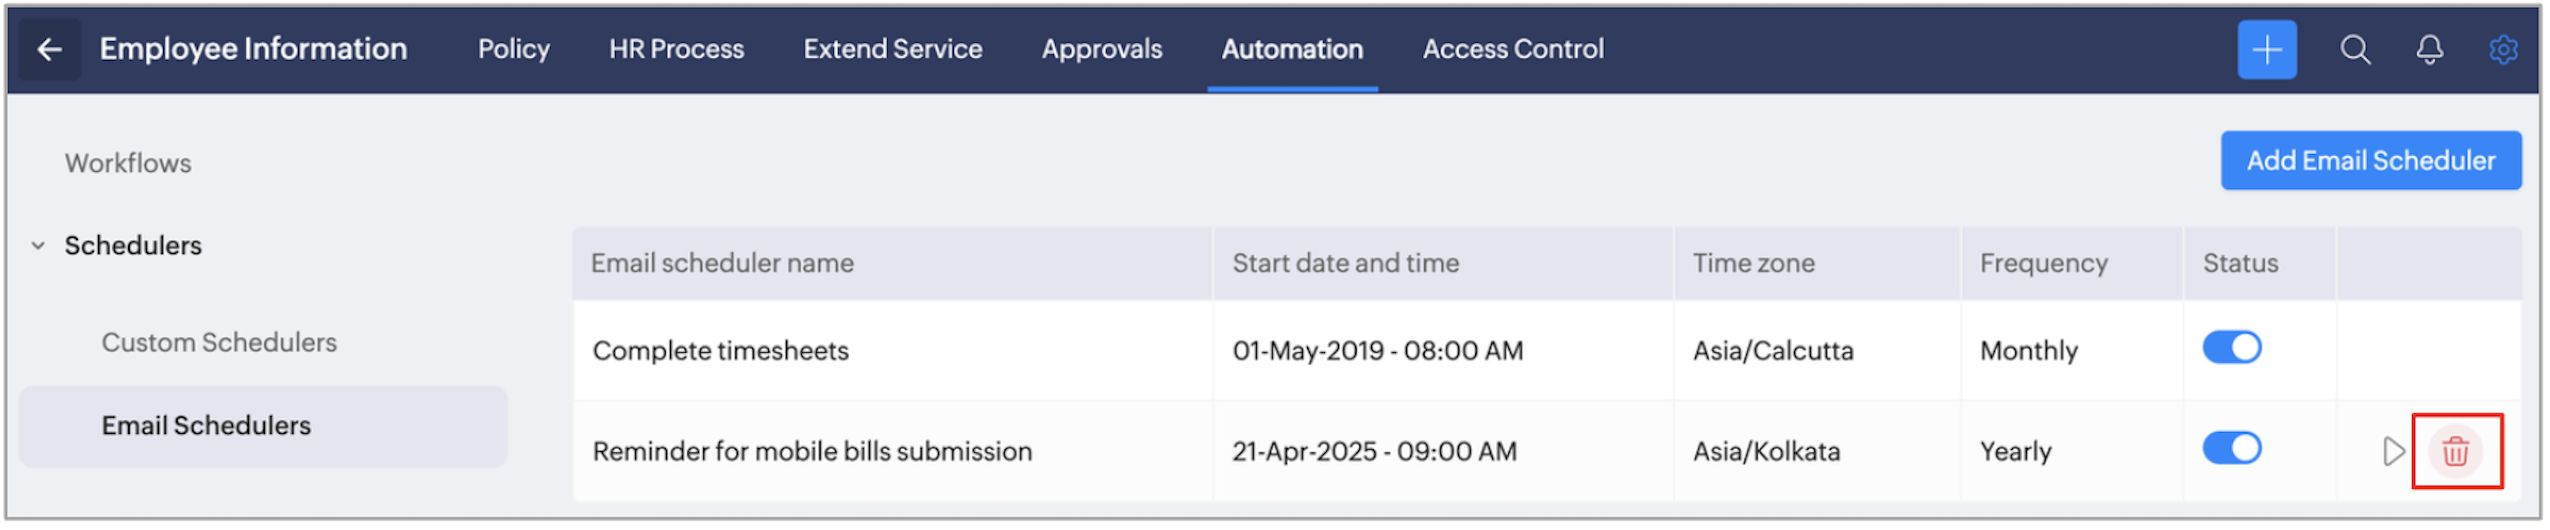The width and height of the screenshot is (2550, 530).
Task: Click the blue plus icon
Action: click(x=2265, y=49)
